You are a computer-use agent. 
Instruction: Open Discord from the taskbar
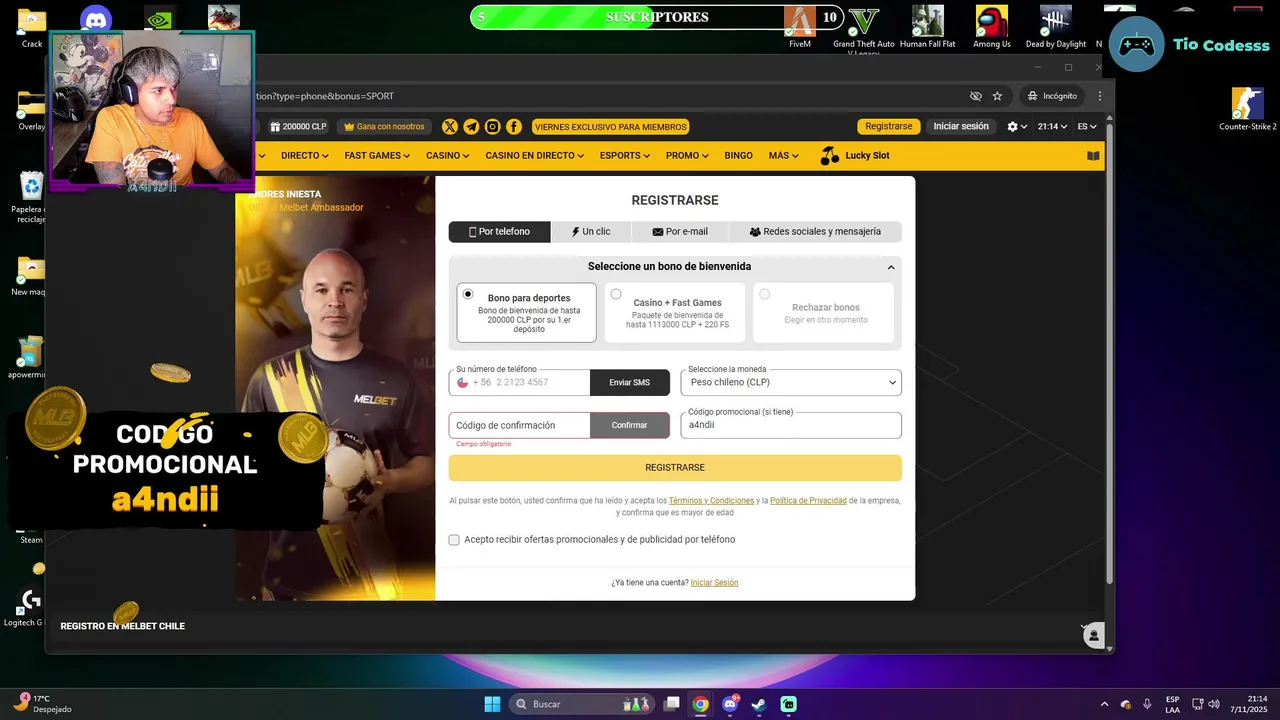tap(730, 704)
